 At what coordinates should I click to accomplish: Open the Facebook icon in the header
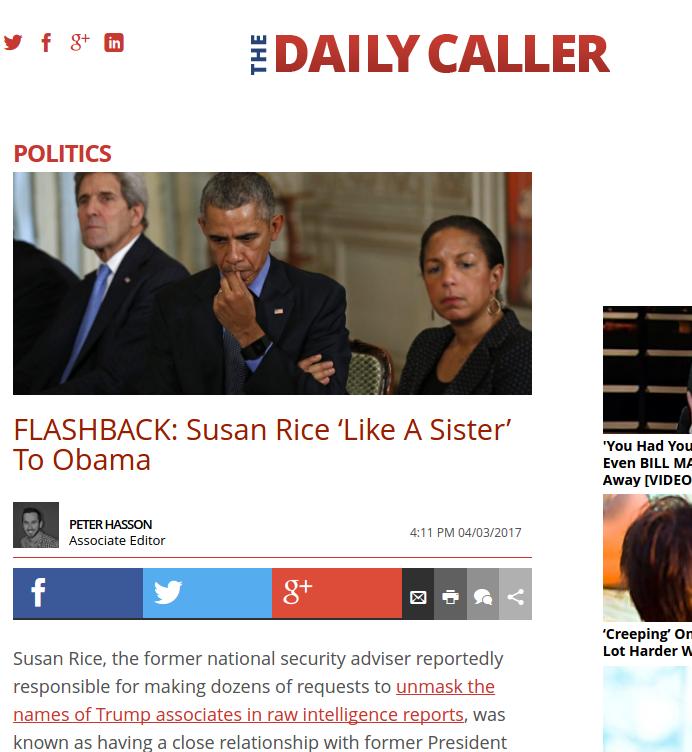(x=46, y=43)
